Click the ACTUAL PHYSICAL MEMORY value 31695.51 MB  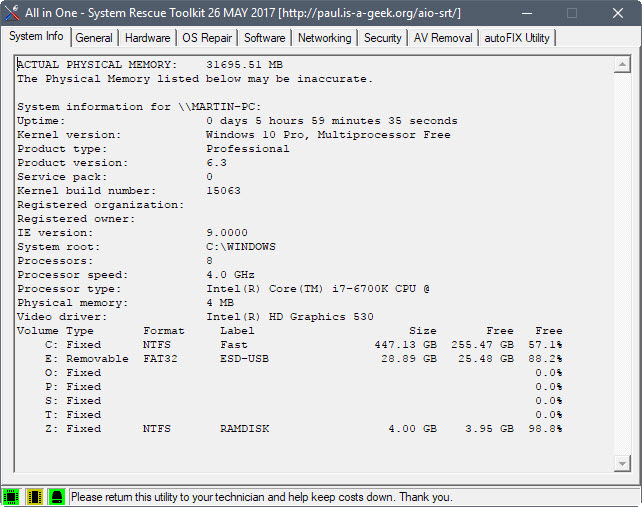(x=244, y=65)
